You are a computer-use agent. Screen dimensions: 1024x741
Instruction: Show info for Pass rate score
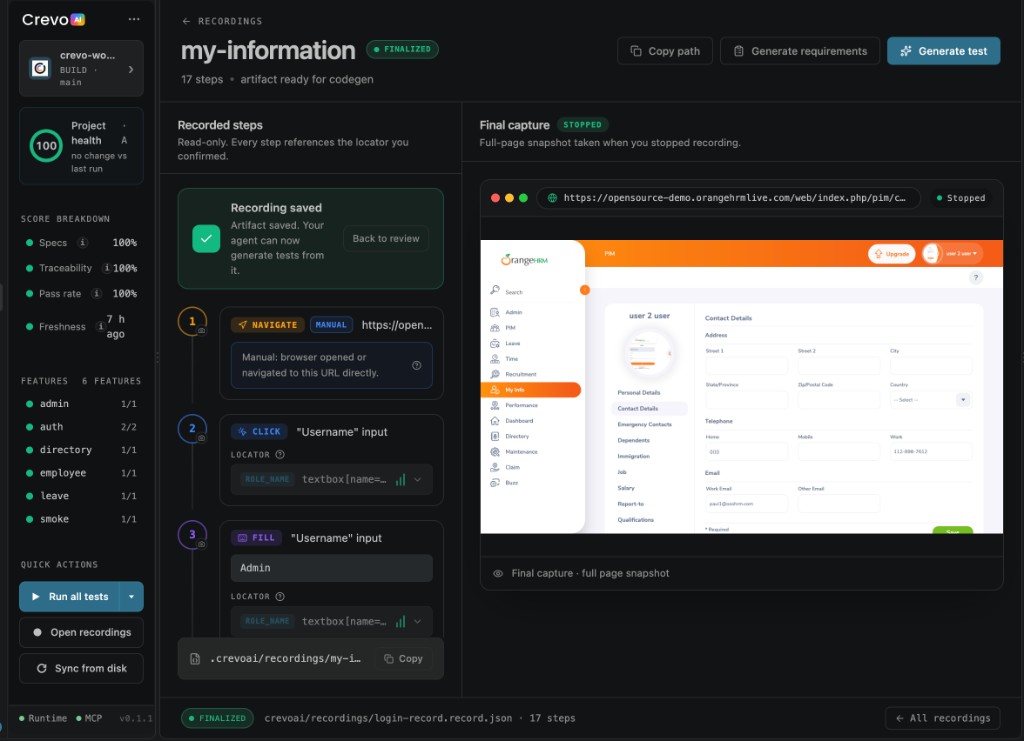96,293
